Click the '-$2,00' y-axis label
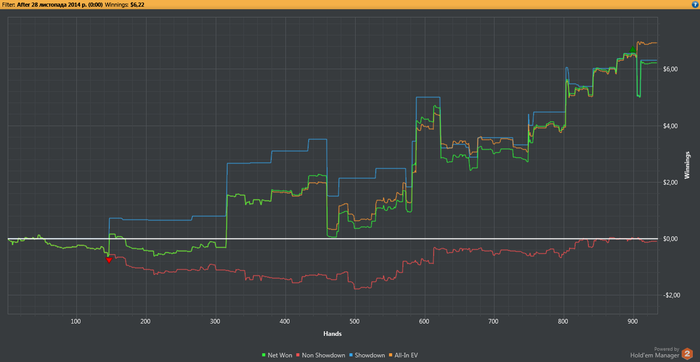This screenshot has height=362, width=700. click(x=671, y=295)
